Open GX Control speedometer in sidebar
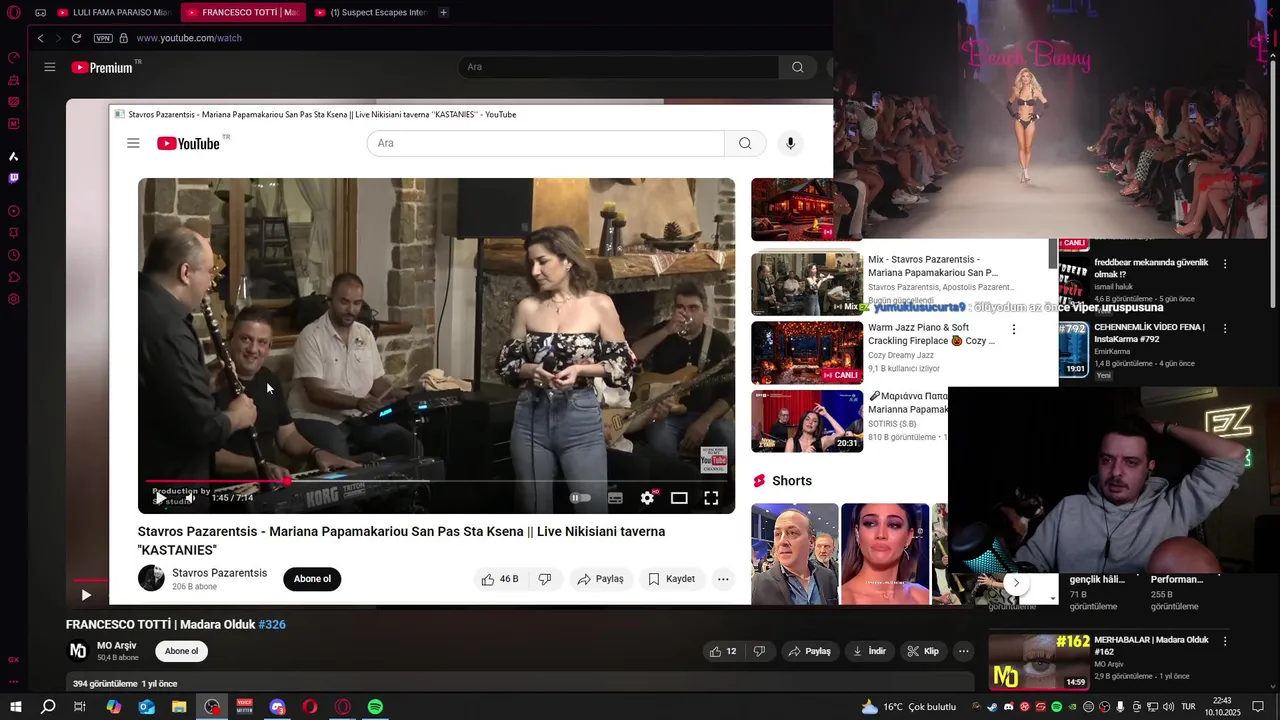Screen dimensions: 1280x720 click(14, 58)
